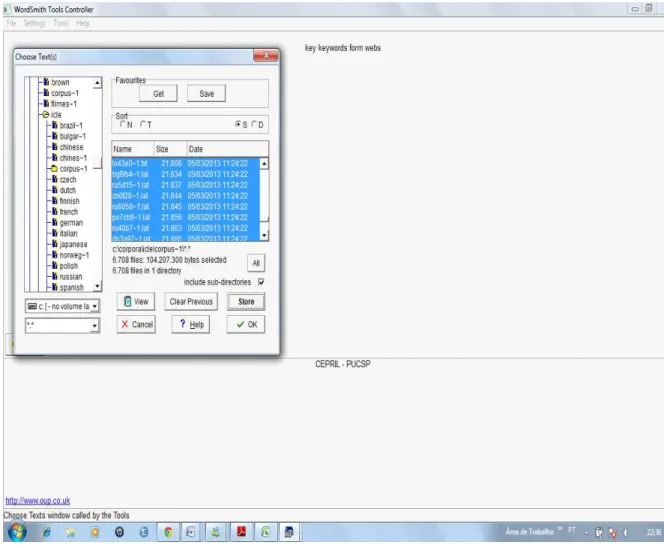Open Windows Media Player from the taskbar
This screenshot has height=548, width=664.
[x=95, y=532]
